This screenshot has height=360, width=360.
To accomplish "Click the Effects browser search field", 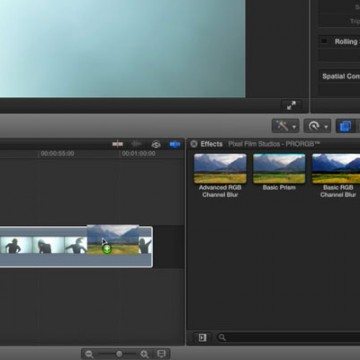I will pos(288,338).
